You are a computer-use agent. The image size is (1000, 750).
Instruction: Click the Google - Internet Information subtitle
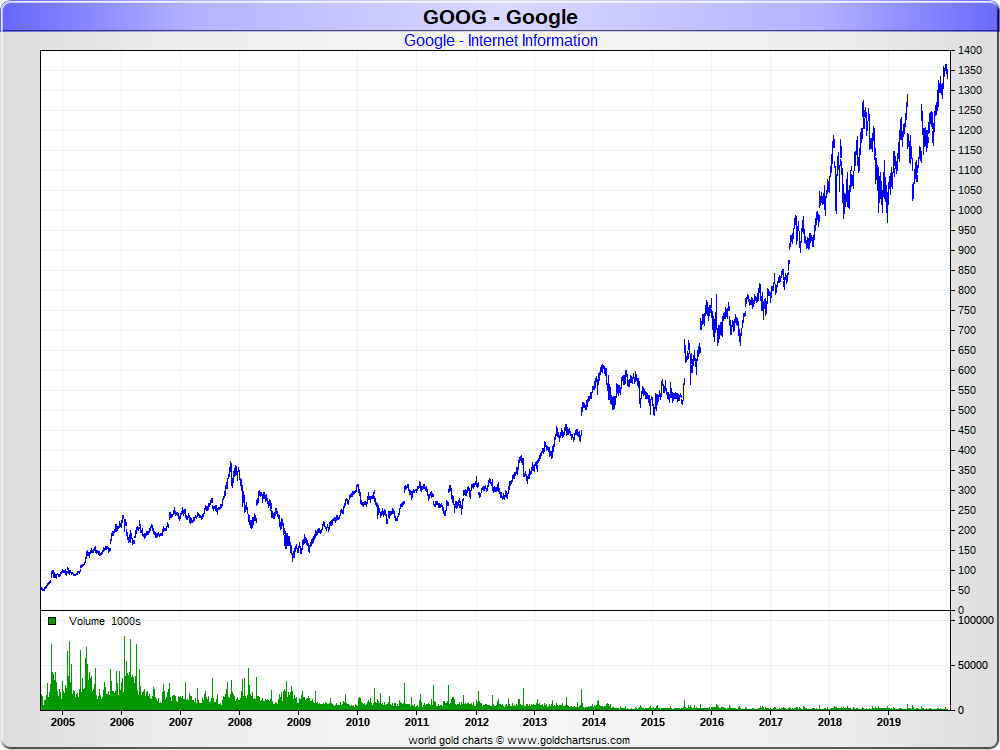tap(501, 41)
